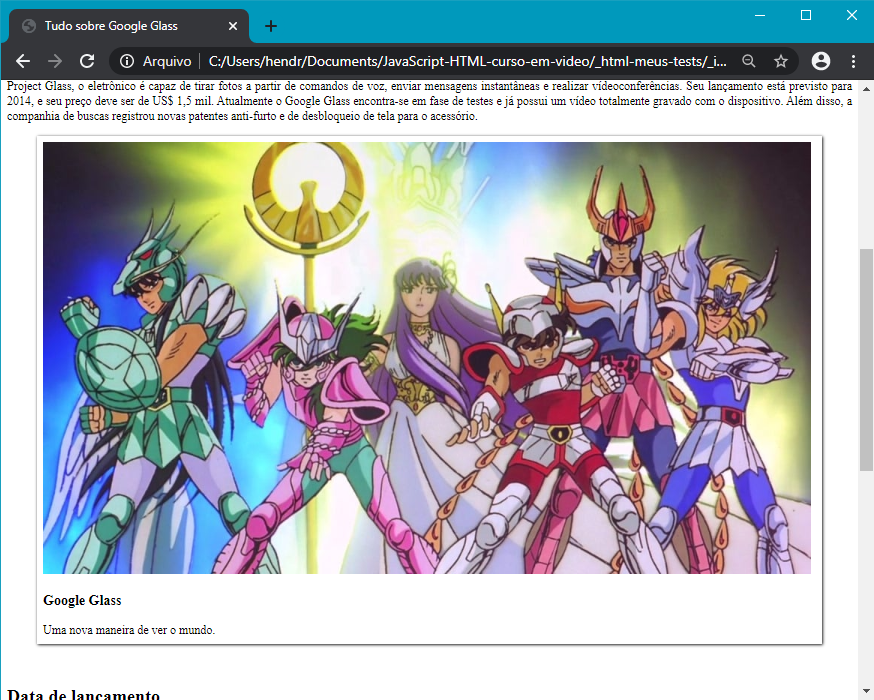Click the 'Uma nova maneira de ver o mundo.' caption

pyautogui.click(x=129, y=630)
